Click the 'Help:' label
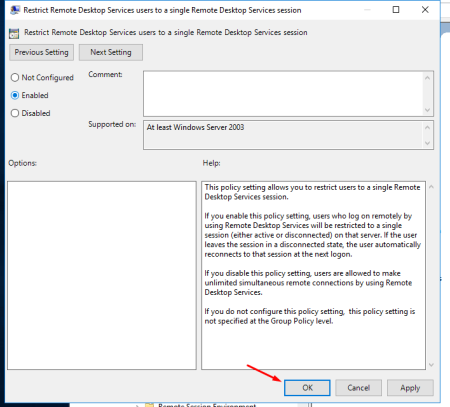The width and height of the screenshot is (450, 407). (211, 163)
